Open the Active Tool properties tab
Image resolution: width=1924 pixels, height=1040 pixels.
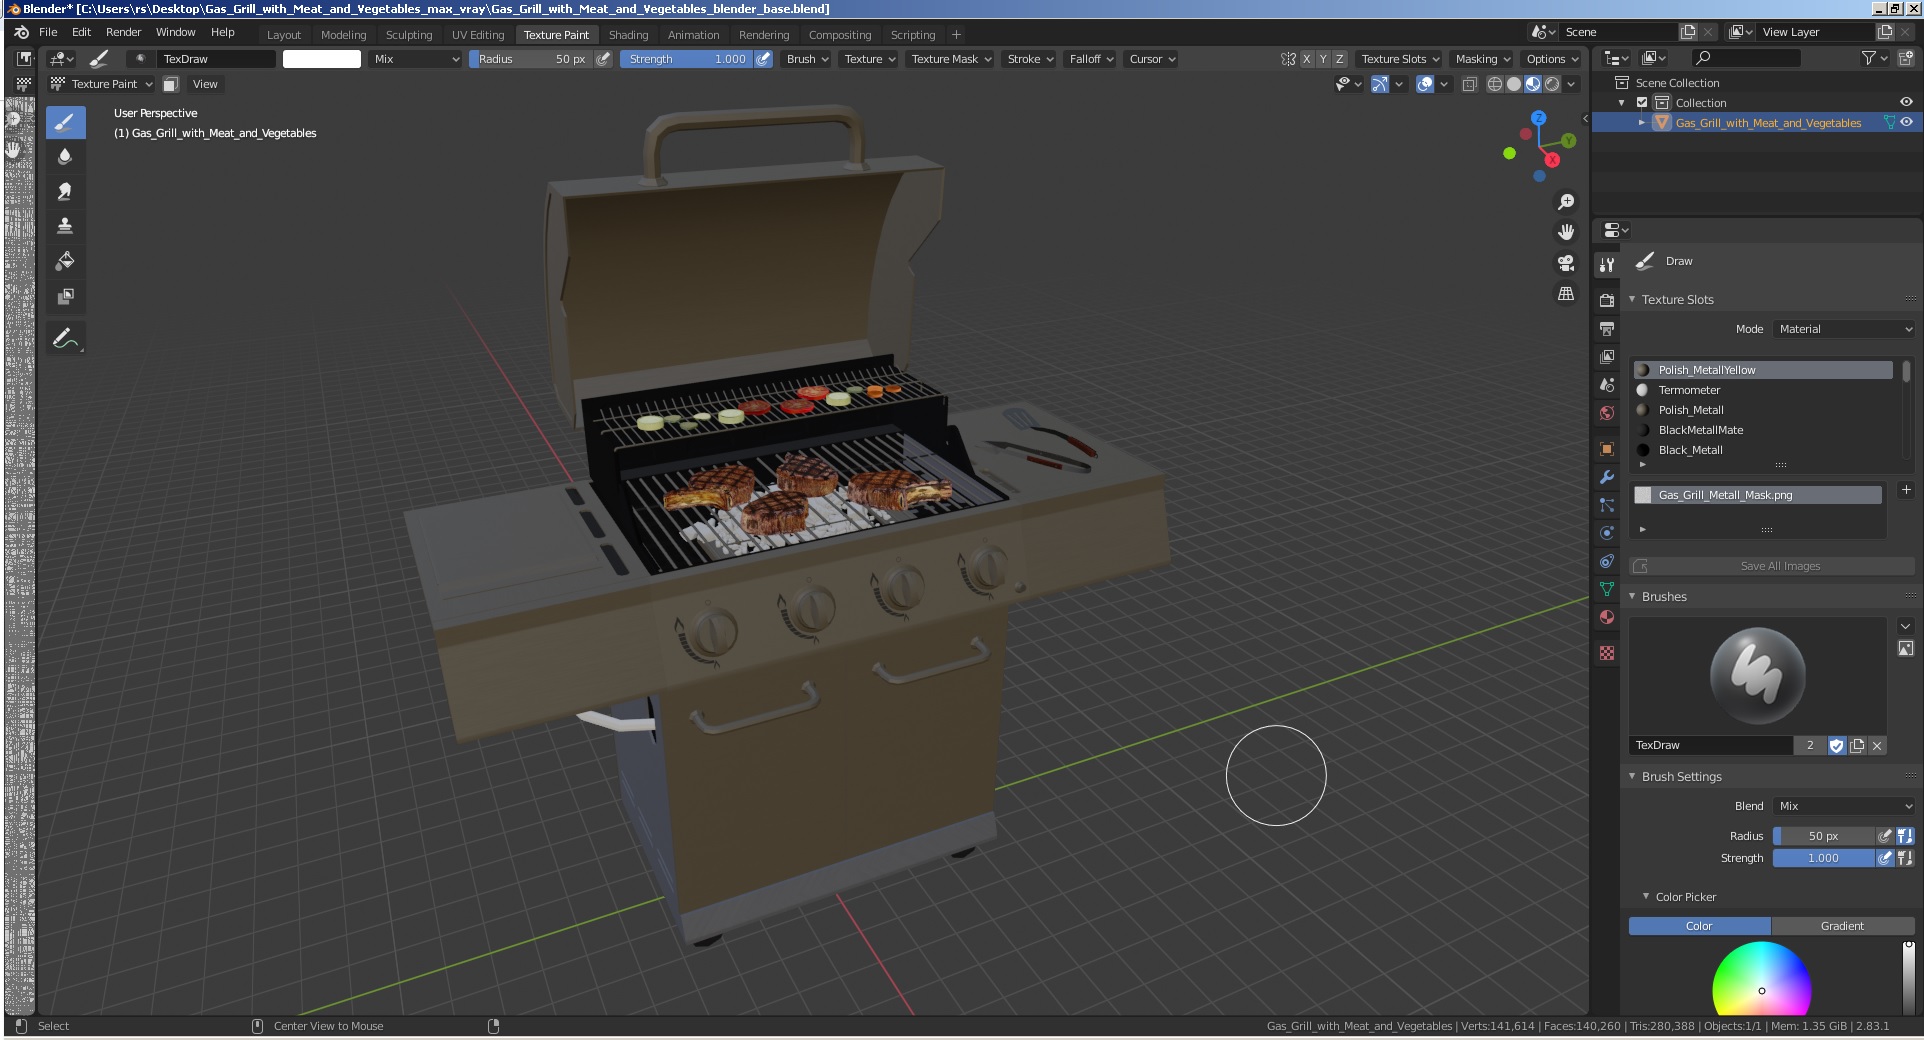click(x=1607, y=265)
